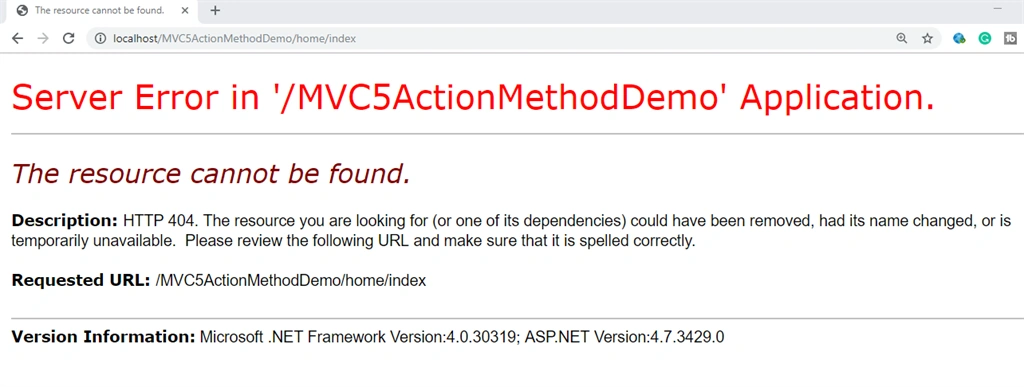1024x387 pixels.
Task: Click the red Server Error heading
Action: (x=473, y=98)
